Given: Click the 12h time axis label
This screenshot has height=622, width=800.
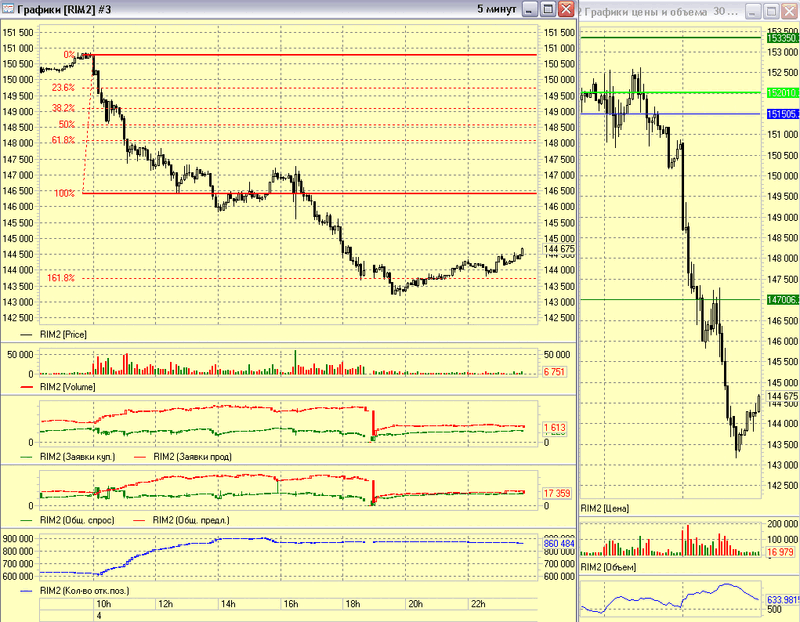Looking at the screenshot, I should [x=166, y=604].
